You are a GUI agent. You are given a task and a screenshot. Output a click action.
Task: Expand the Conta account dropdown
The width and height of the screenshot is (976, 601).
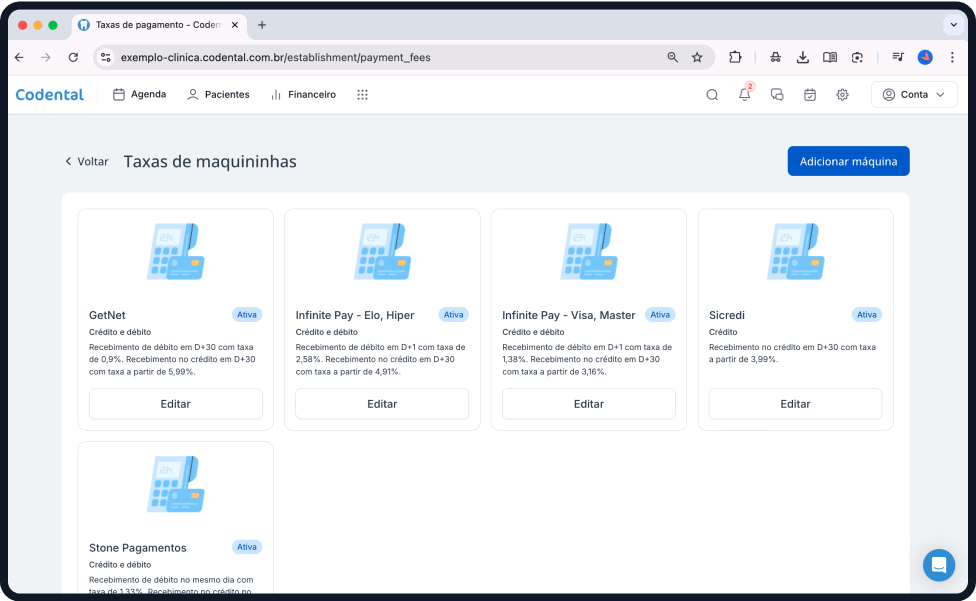coord(914,95)
